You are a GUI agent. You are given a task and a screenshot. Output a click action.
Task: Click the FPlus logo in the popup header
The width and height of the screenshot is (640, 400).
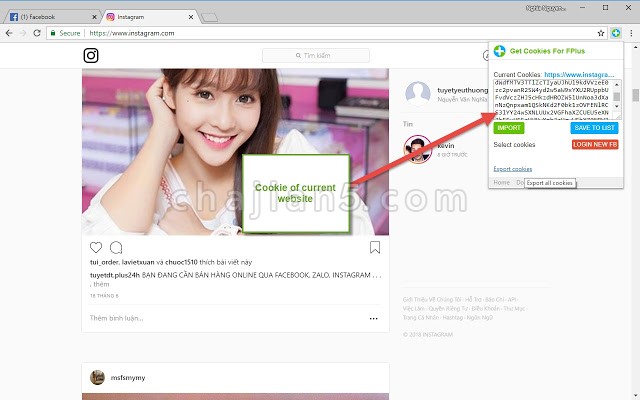tap(500, 51)
